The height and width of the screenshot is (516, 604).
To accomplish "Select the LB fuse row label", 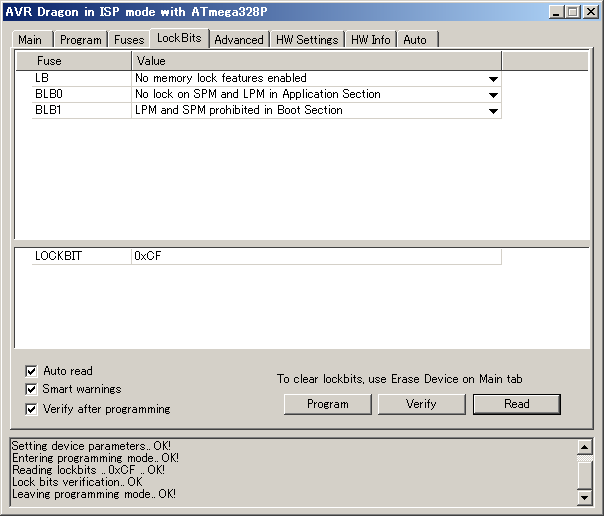I will point(42,78).
